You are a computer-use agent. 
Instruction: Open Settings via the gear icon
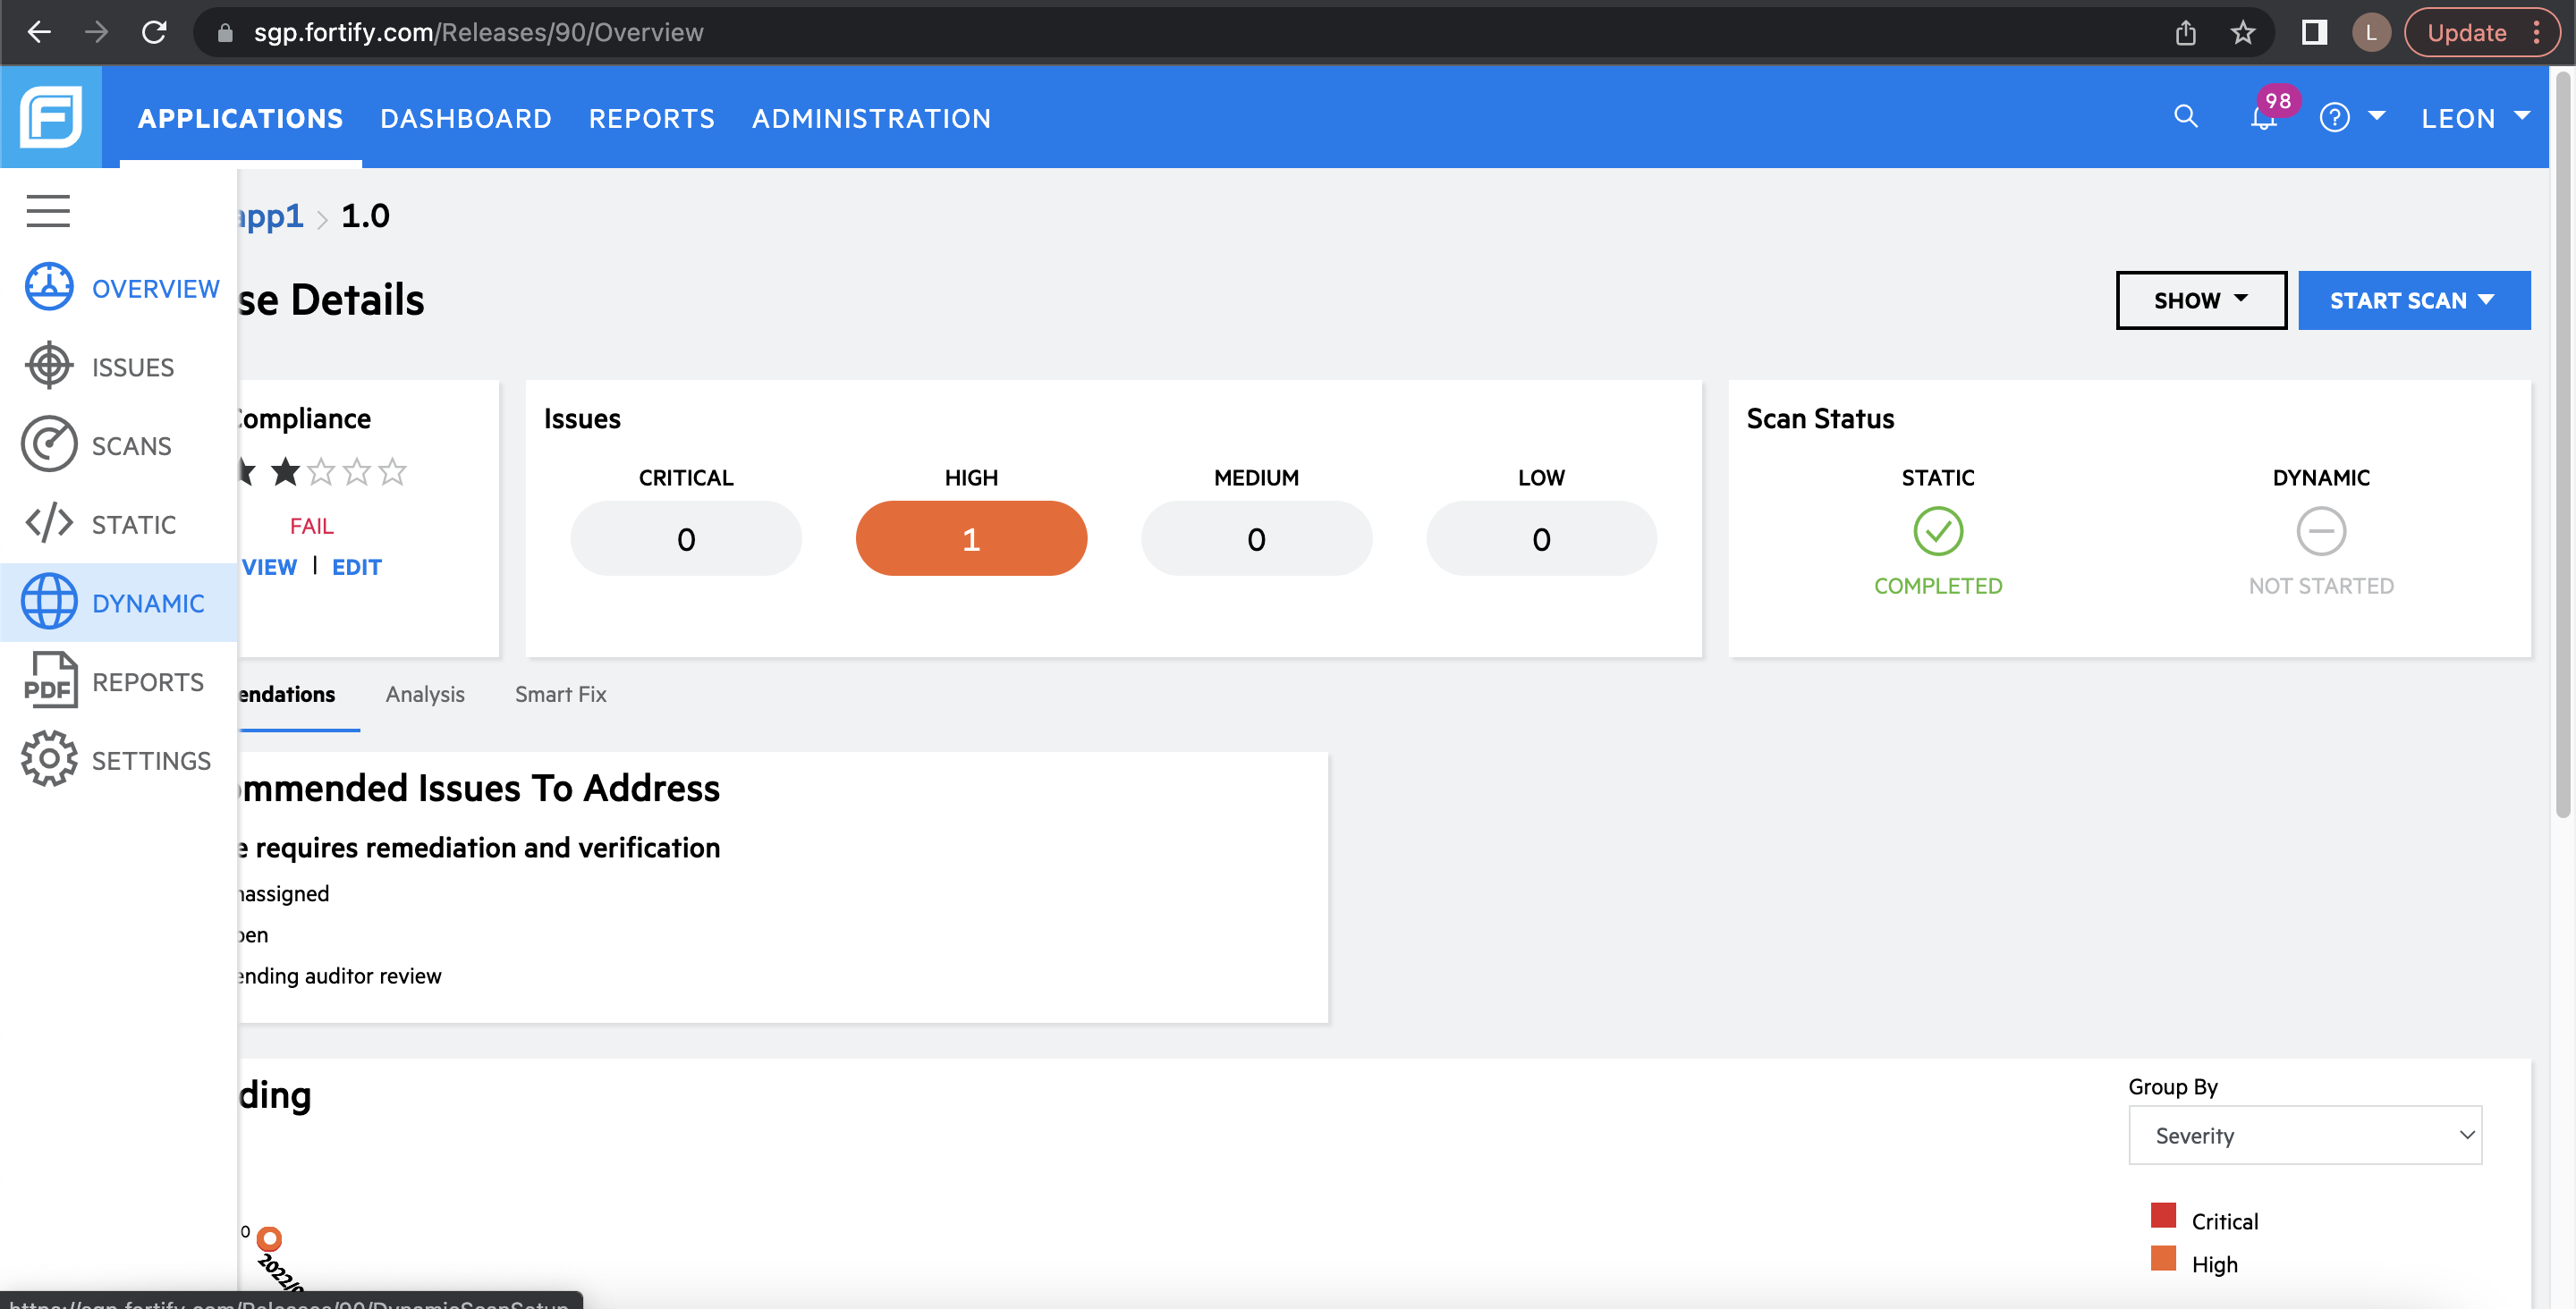tap(49, 759)
